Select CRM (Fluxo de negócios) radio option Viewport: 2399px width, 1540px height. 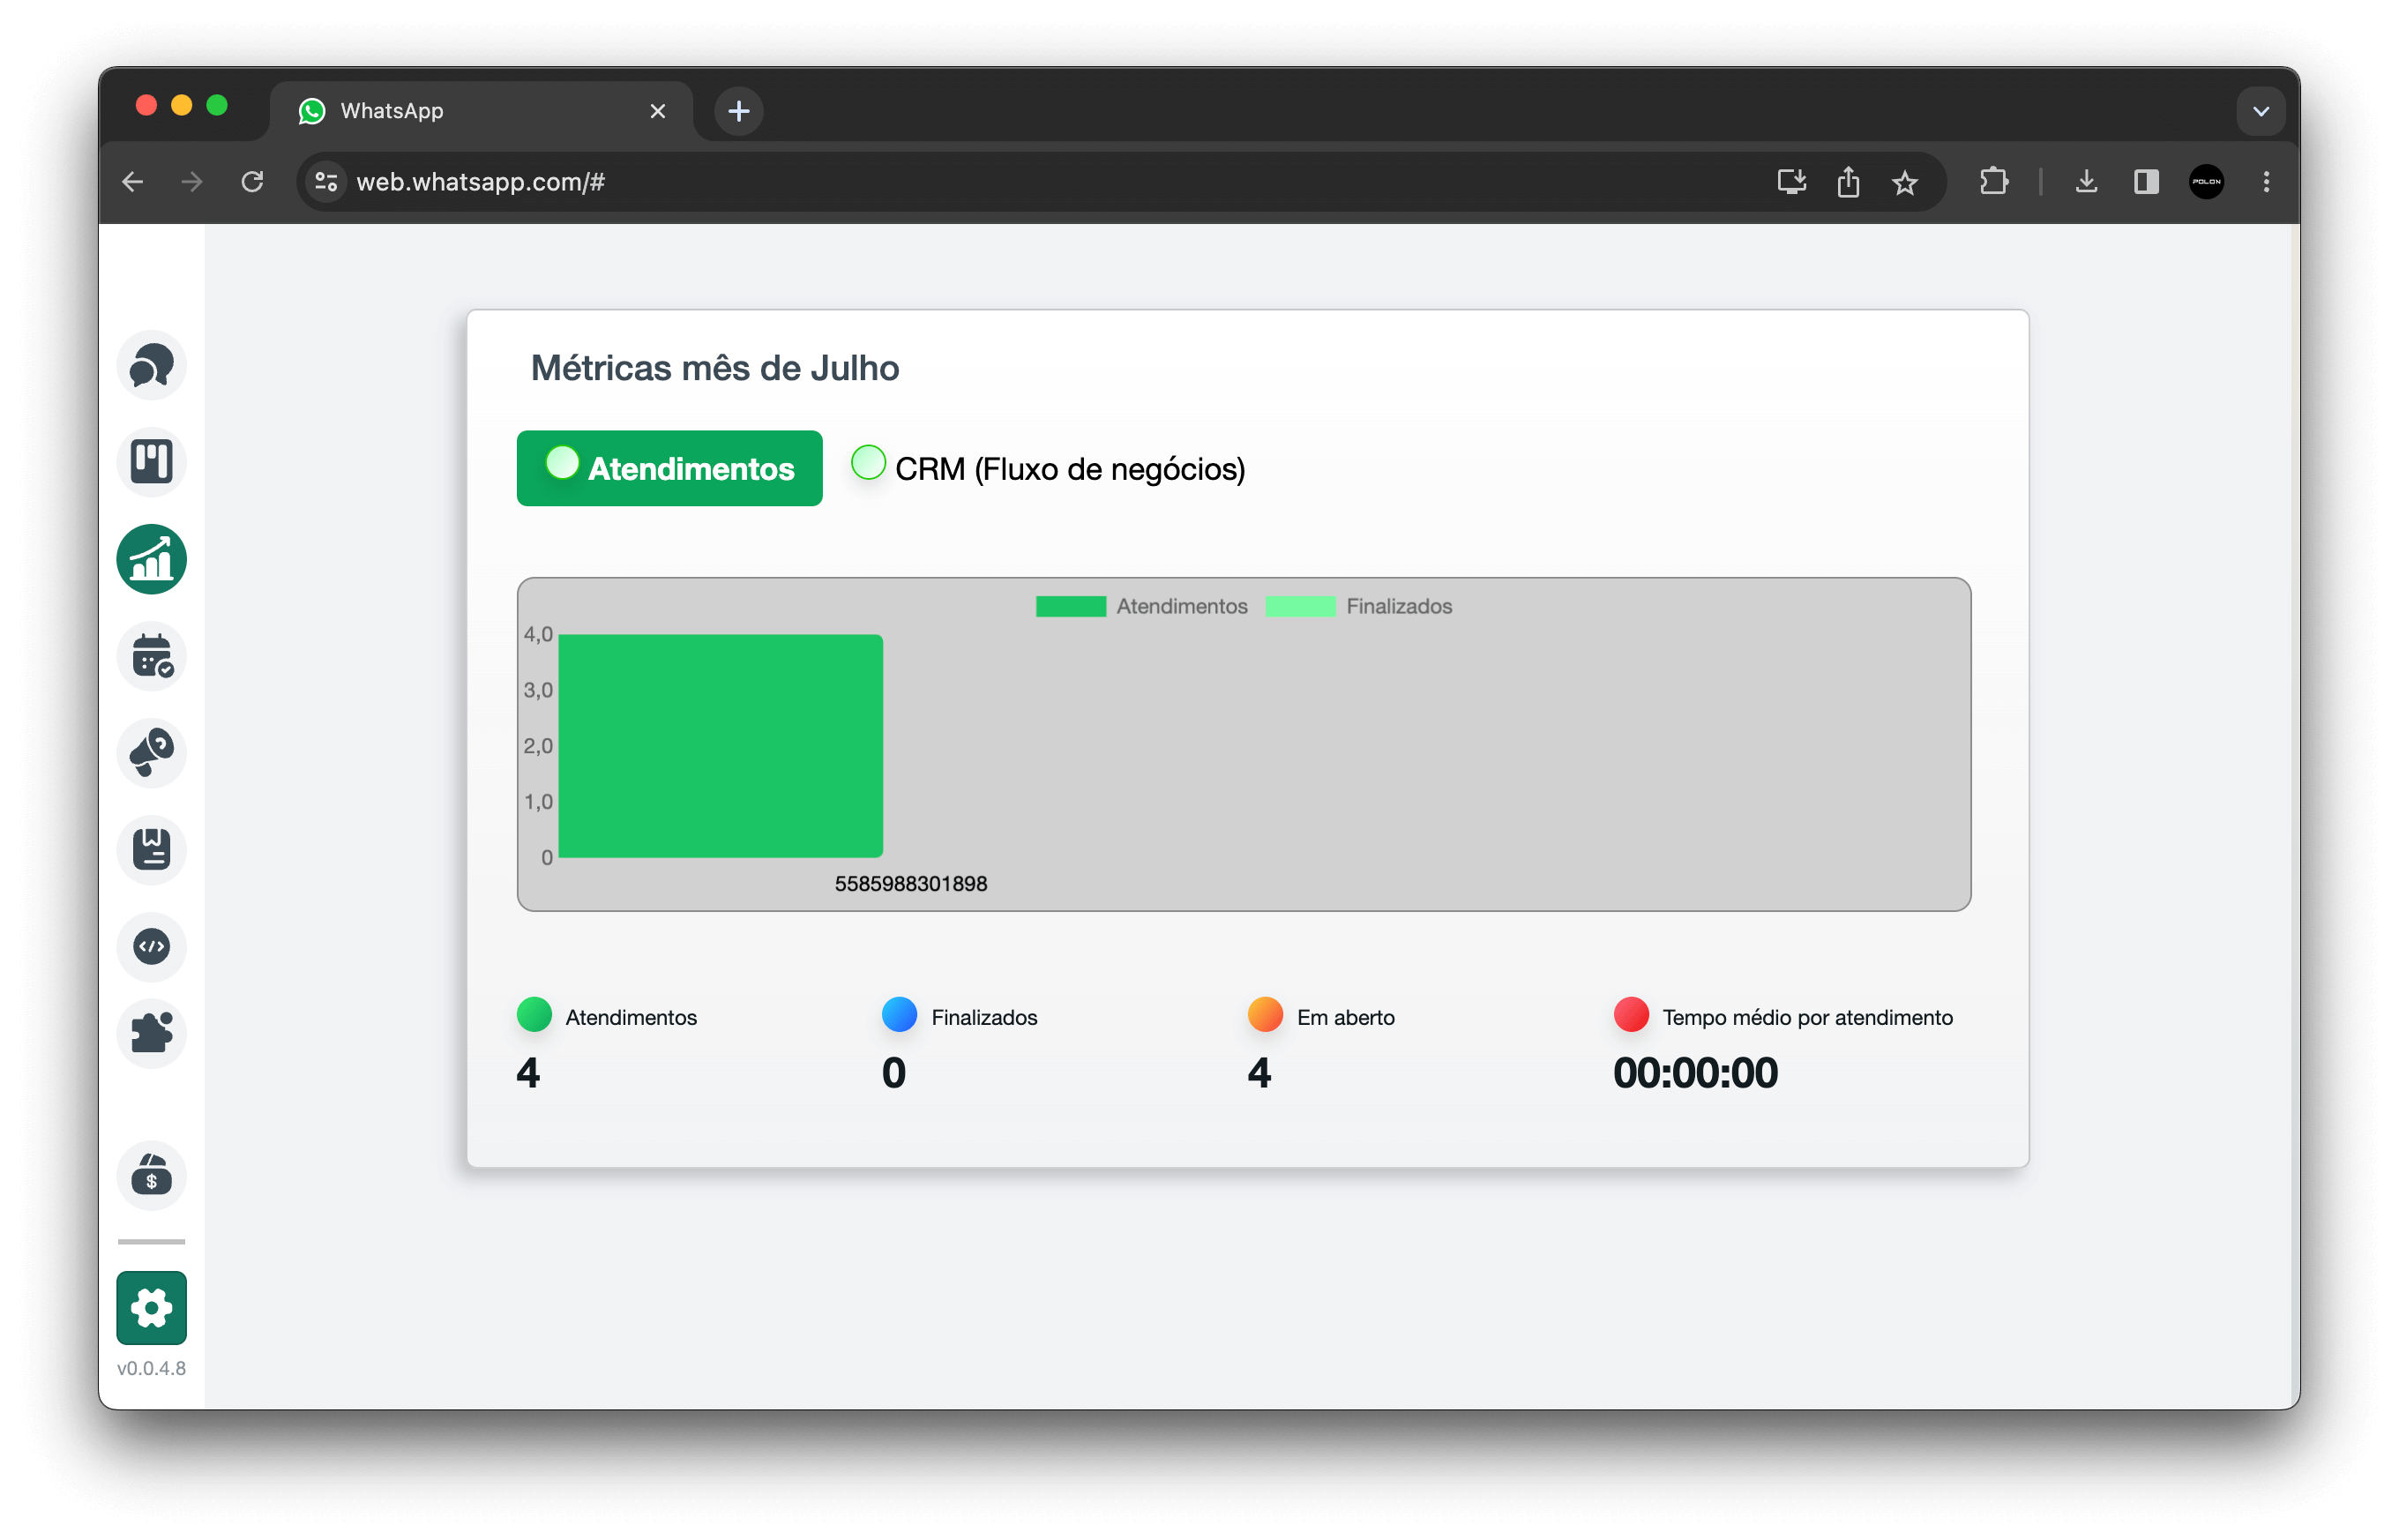[x=868, y=463]
